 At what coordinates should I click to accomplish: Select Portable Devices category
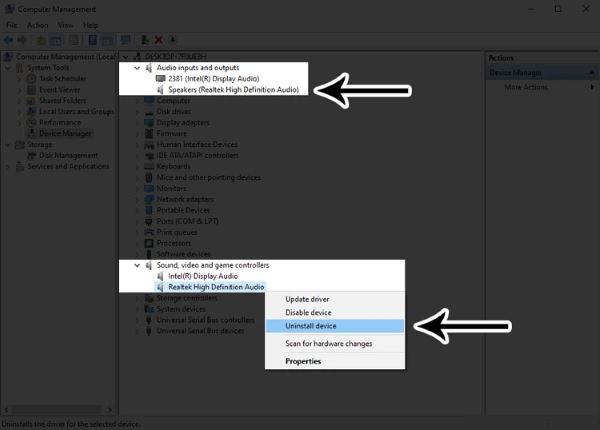(x=183, y=210)
